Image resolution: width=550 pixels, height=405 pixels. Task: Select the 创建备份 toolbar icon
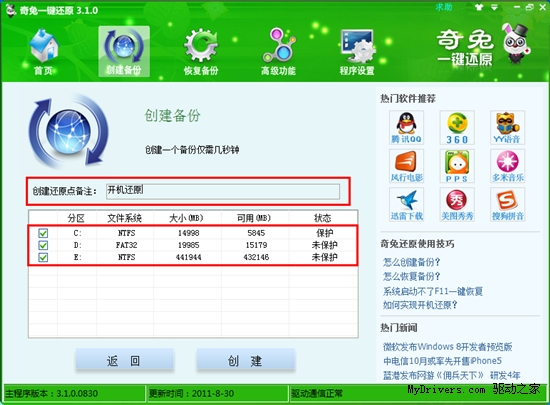124,51
